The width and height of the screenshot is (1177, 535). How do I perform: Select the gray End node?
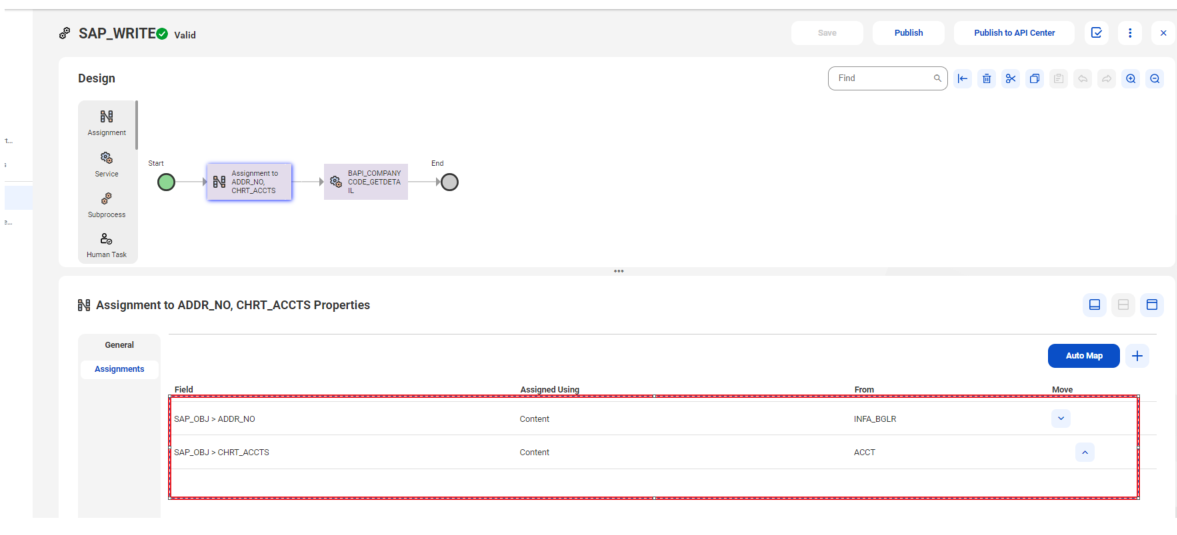point(449,182)
